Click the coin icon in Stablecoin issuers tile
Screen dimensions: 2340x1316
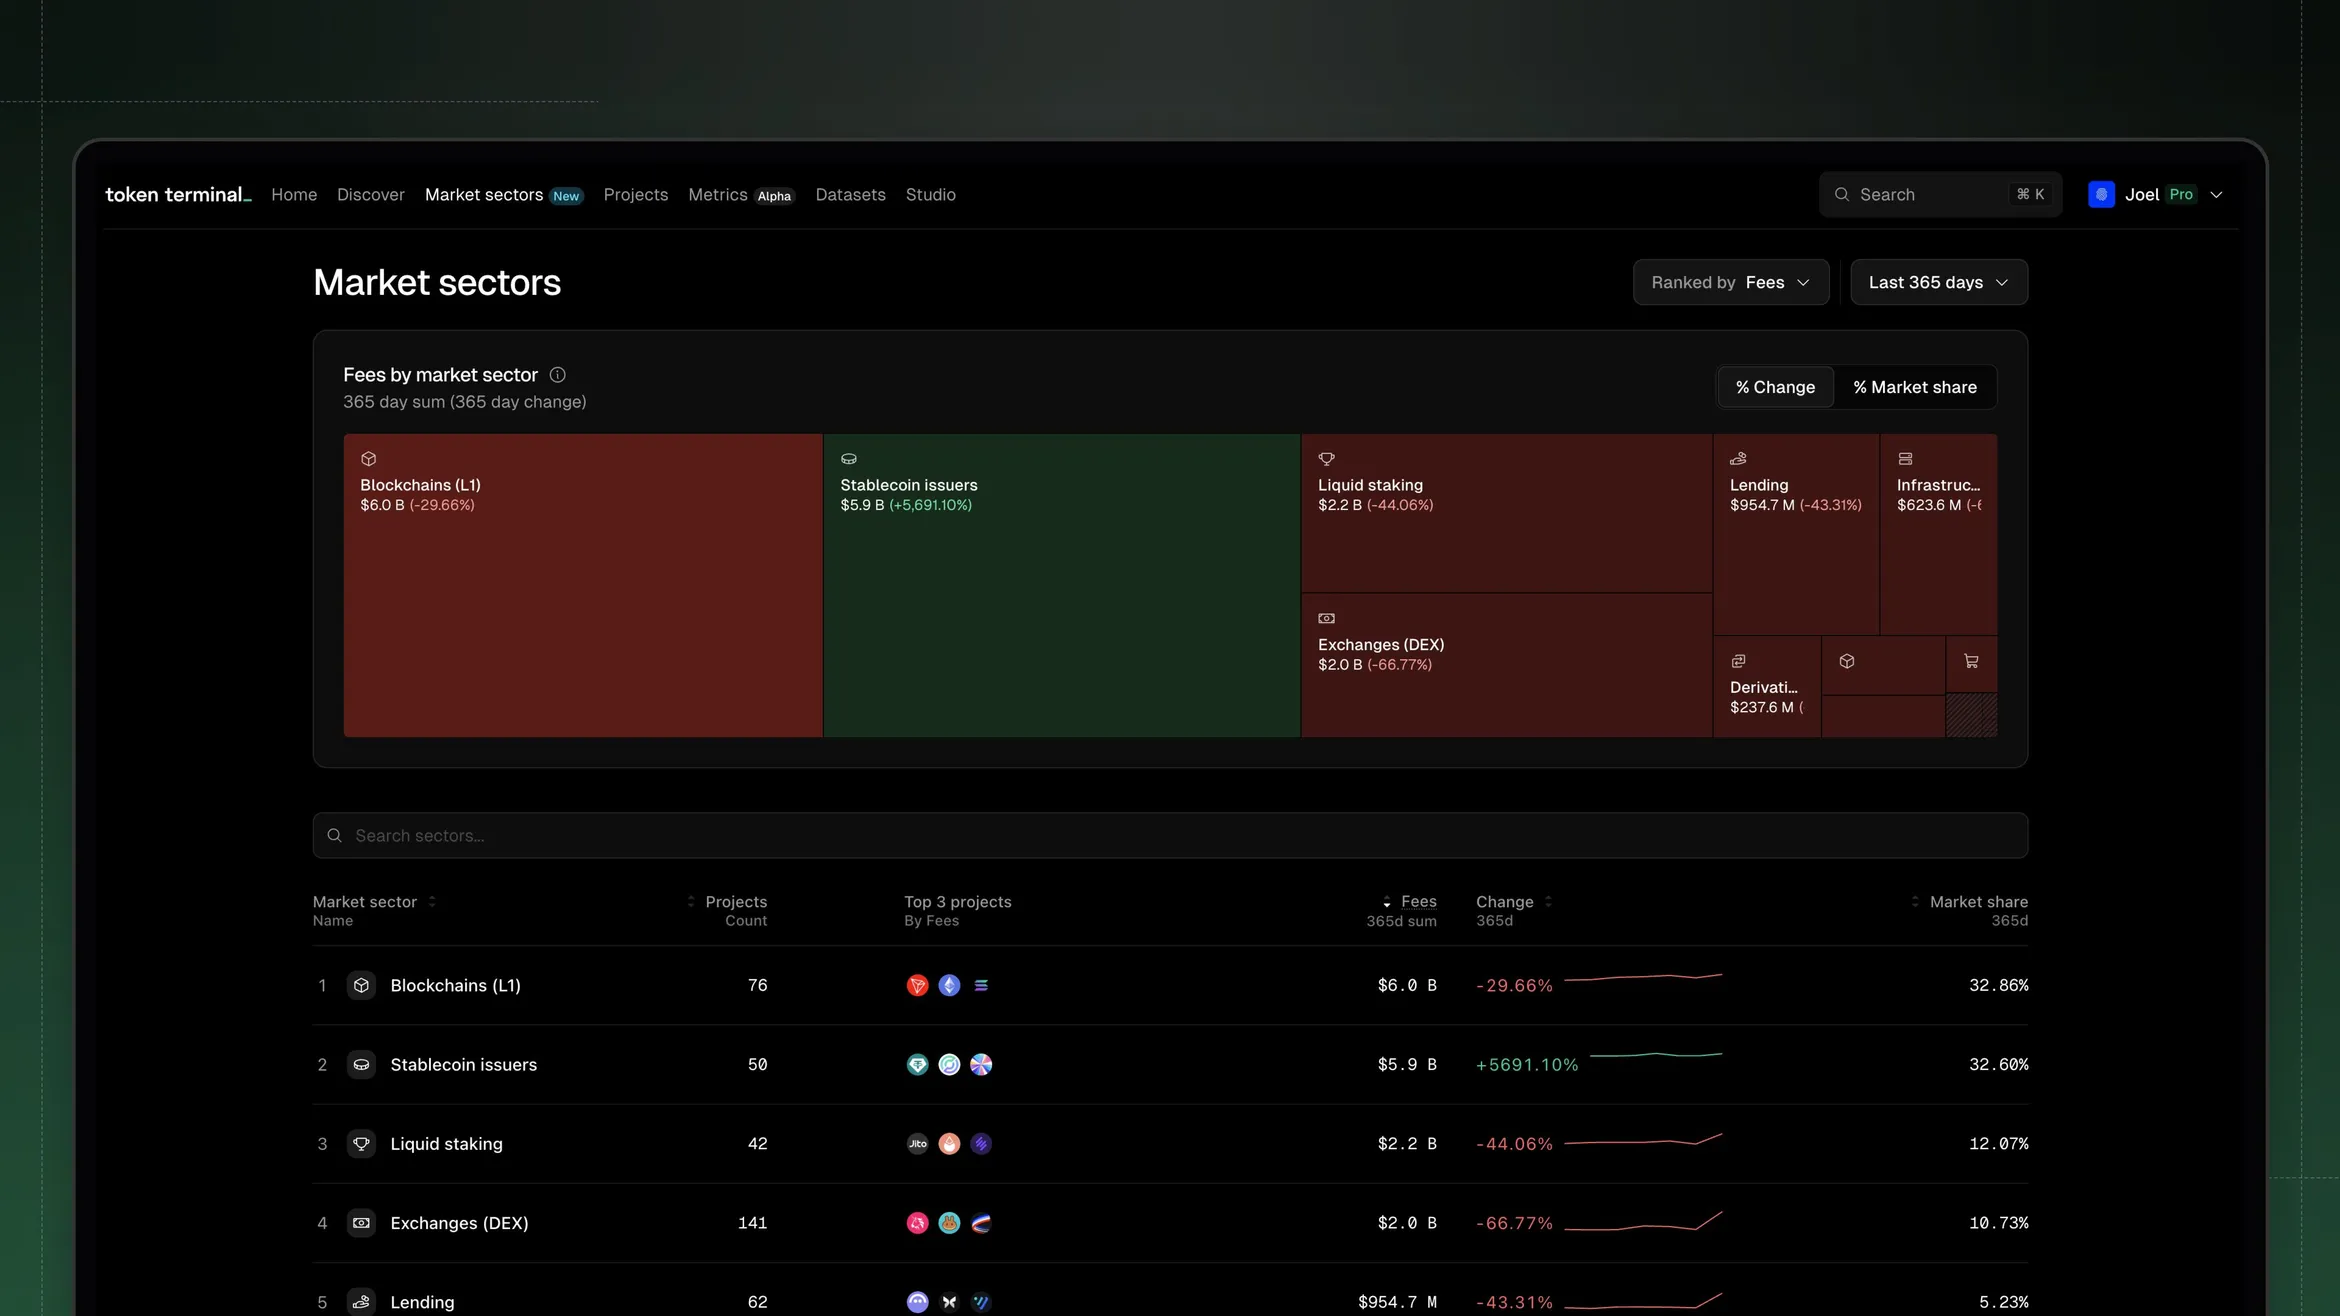849,459
